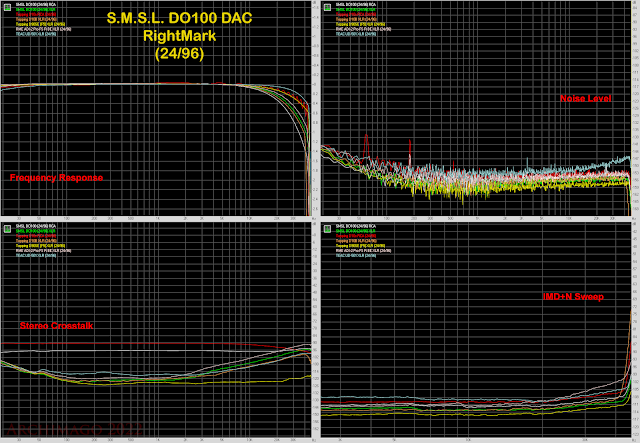Image resolution: width=640 pixels, height=443 pixels.
Task: Click cyan TEAC legend entry in Stereo Crosstalk panel
Action: click(36, 255)
